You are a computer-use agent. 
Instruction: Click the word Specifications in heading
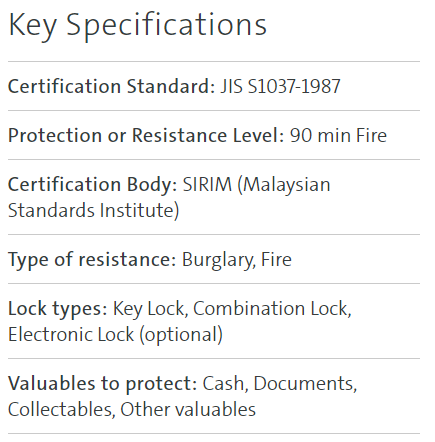(x=167, y=26)
